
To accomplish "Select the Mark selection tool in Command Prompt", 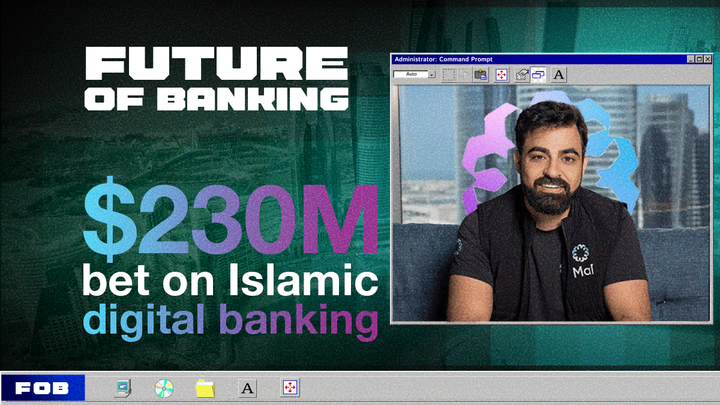I will pyautogui.click(x=448, y=74).
